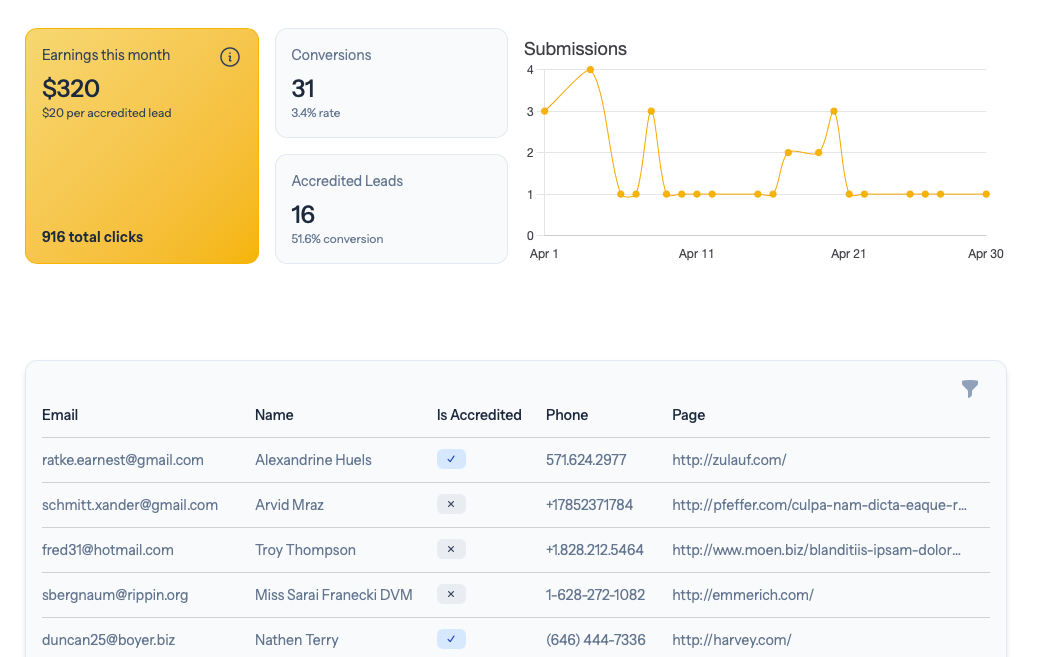Click email ratke.earnest@gmail.com
Screen dimensions: 1038x657
123,460
